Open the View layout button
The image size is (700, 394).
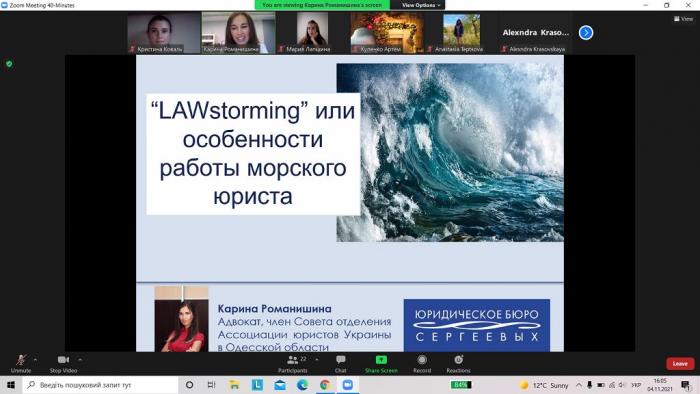(683, 19)
